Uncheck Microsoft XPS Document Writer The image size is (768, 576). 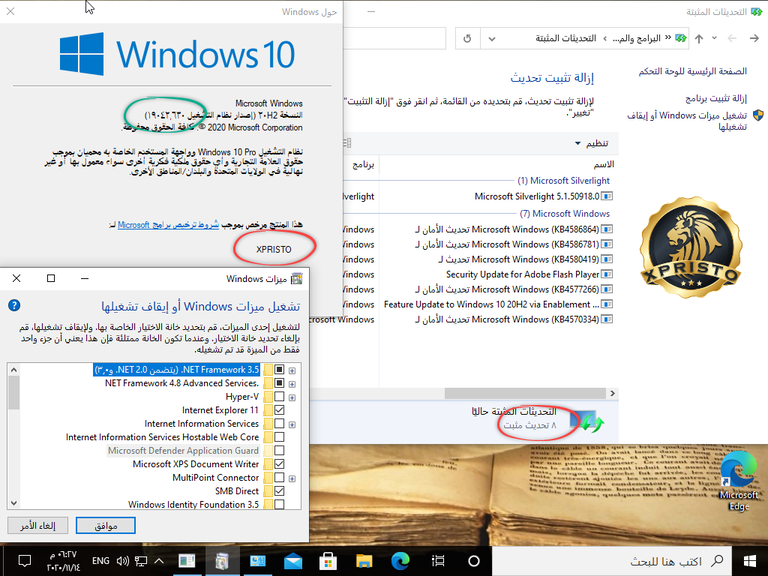click(x=279, y=464)
